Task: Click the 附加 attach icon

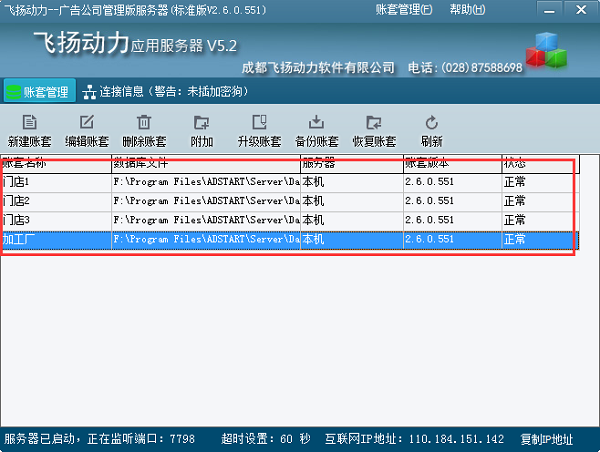Action: click(x=202, y=123)
